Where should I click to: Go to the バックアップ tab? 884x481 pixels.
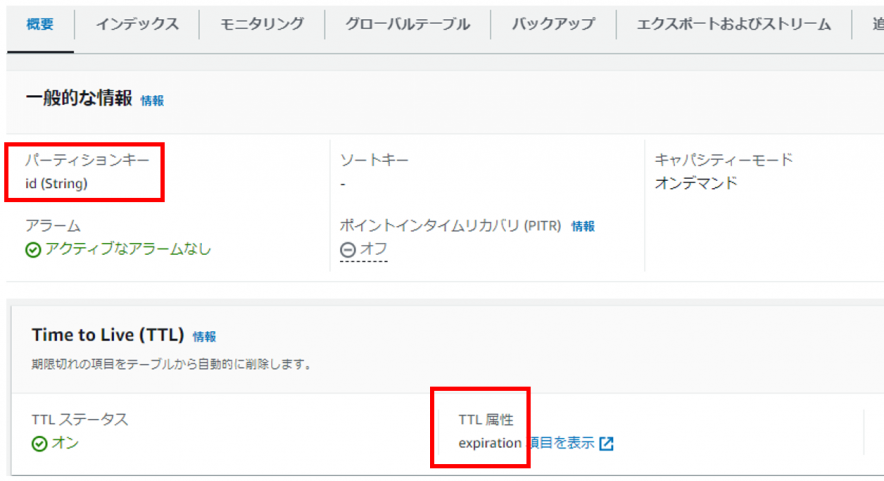(x=553, y=25)
